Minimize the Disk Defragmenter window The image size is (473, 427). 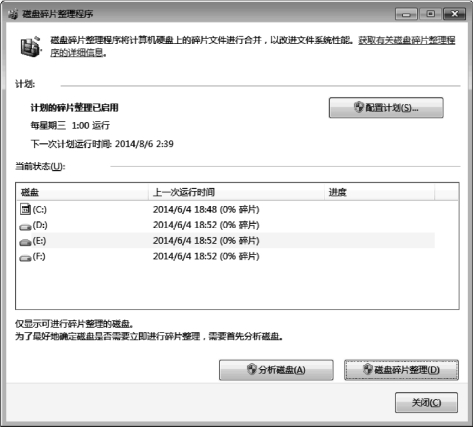click(x=406, y=14)
